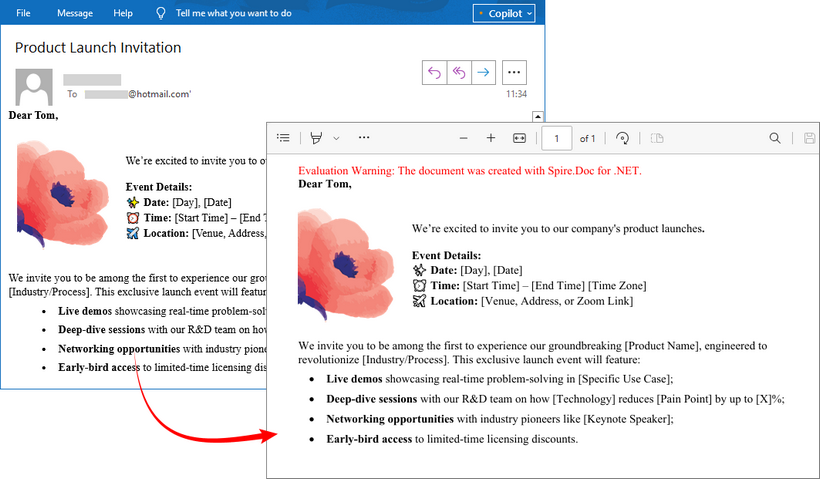This screenshot has height=479, width=820.
Task: Toggle the PDF table of contents icon
Action: pyautogui.click(x=283, y=138)
